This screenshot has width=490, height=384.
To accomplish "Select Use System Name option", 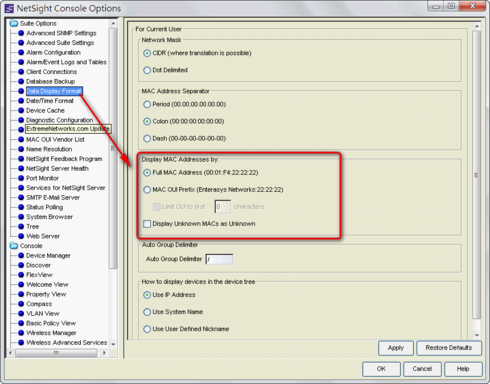I will point(147,312).
